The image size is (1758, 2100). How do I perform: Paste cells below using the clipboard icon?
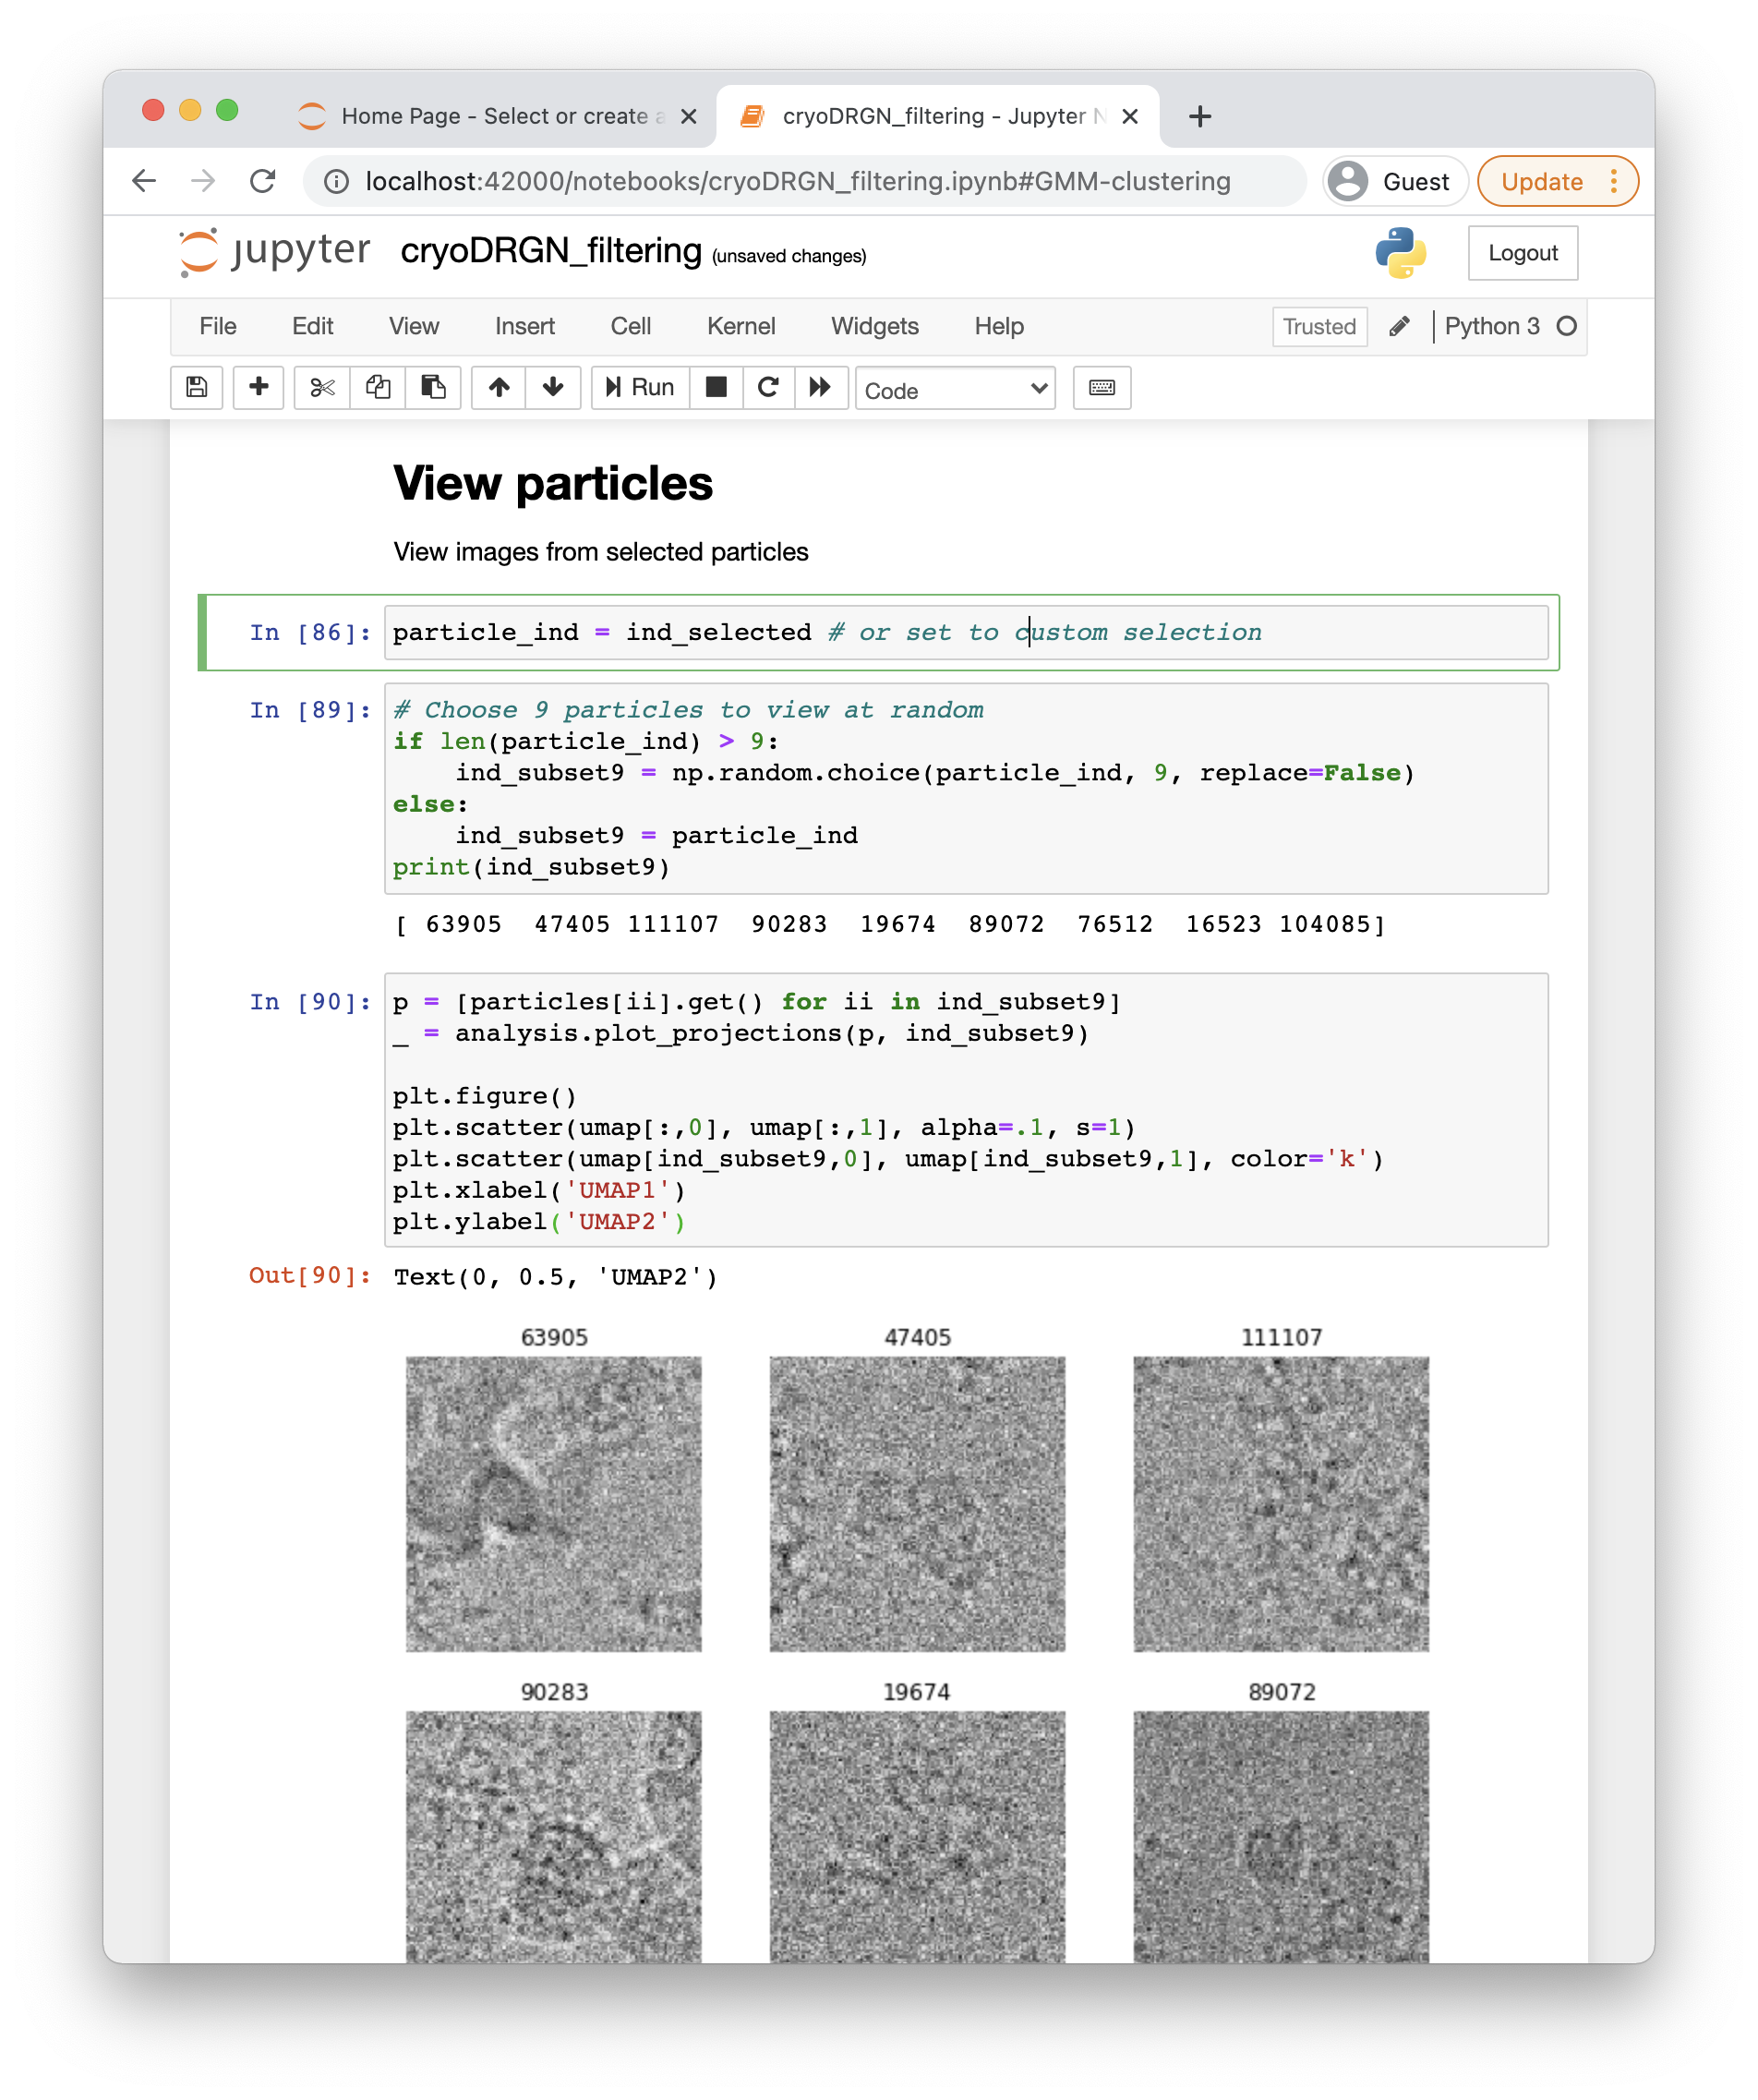433,387
